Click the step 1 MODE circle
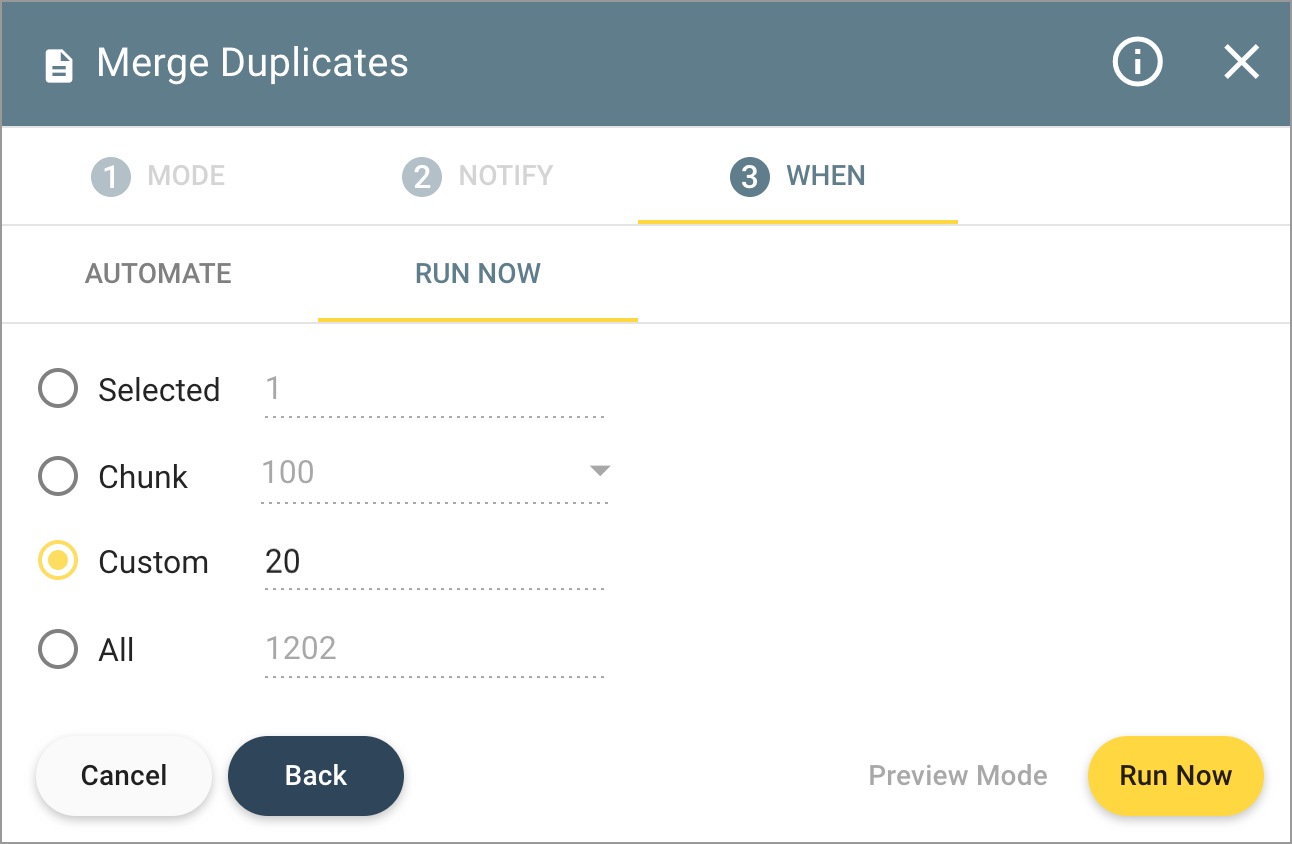 110,175
